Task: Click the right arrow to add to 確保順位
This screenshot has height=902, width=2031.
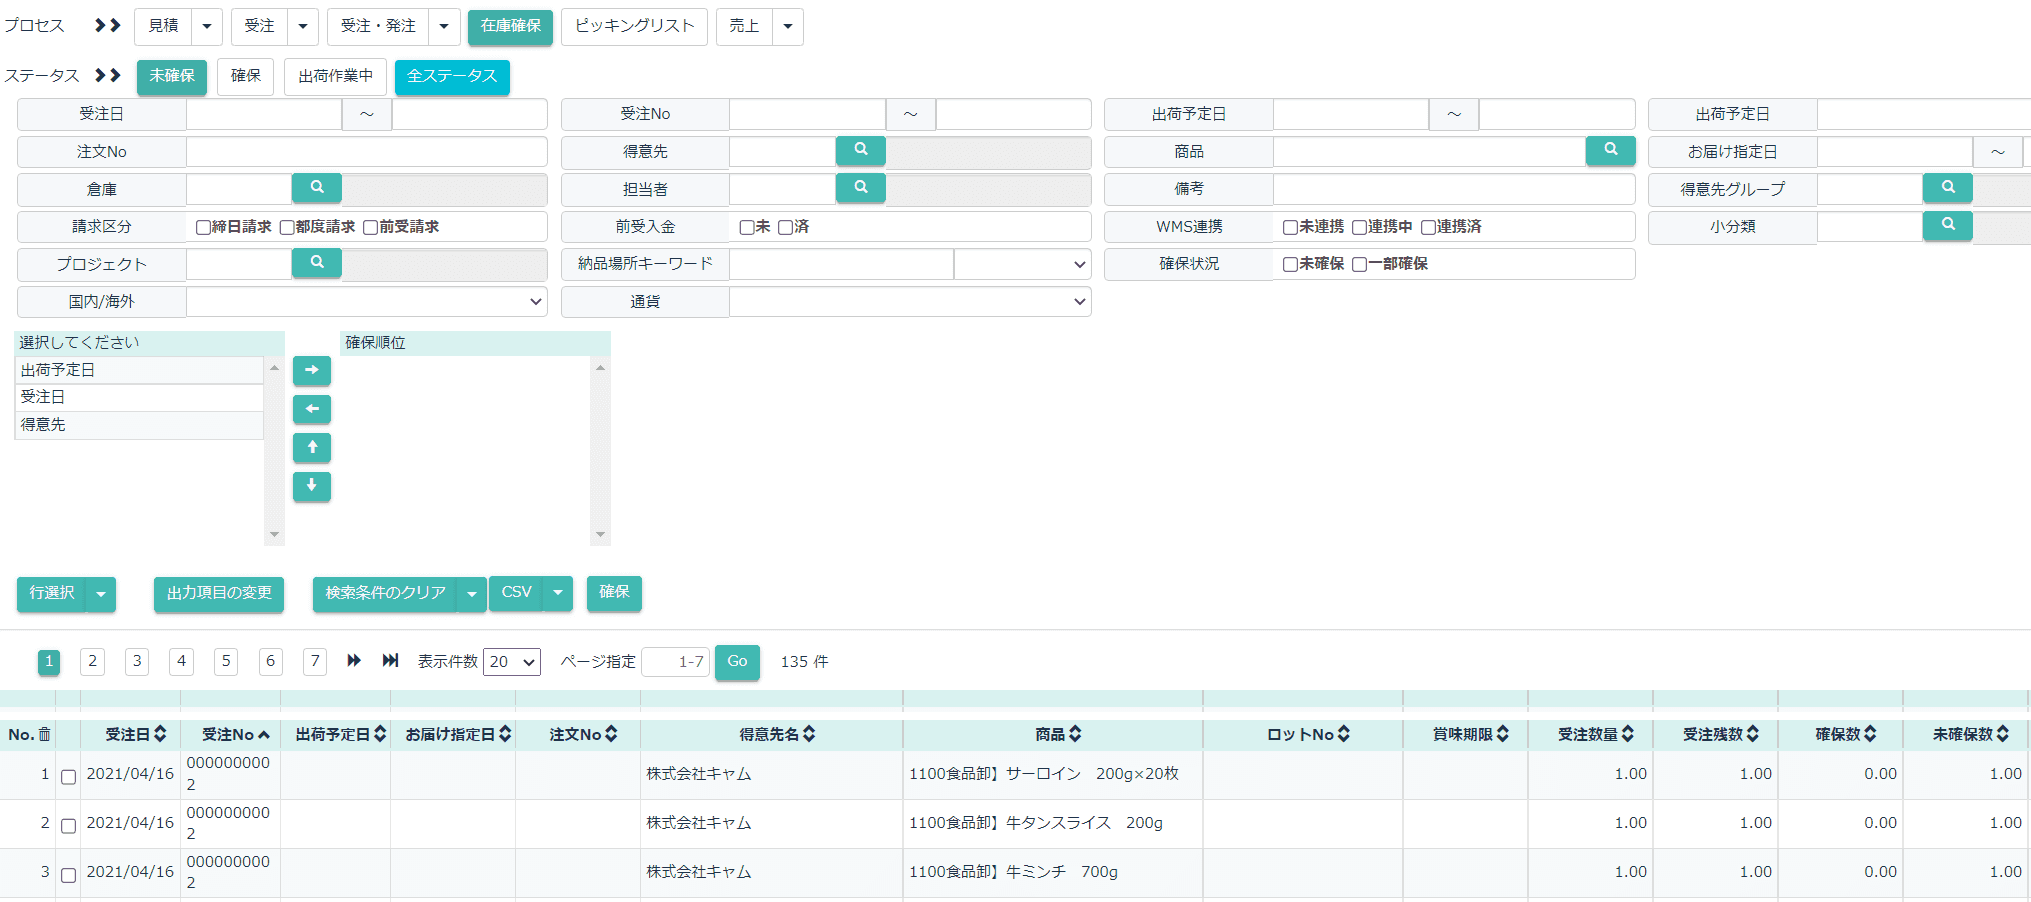Action: point(312,370)
